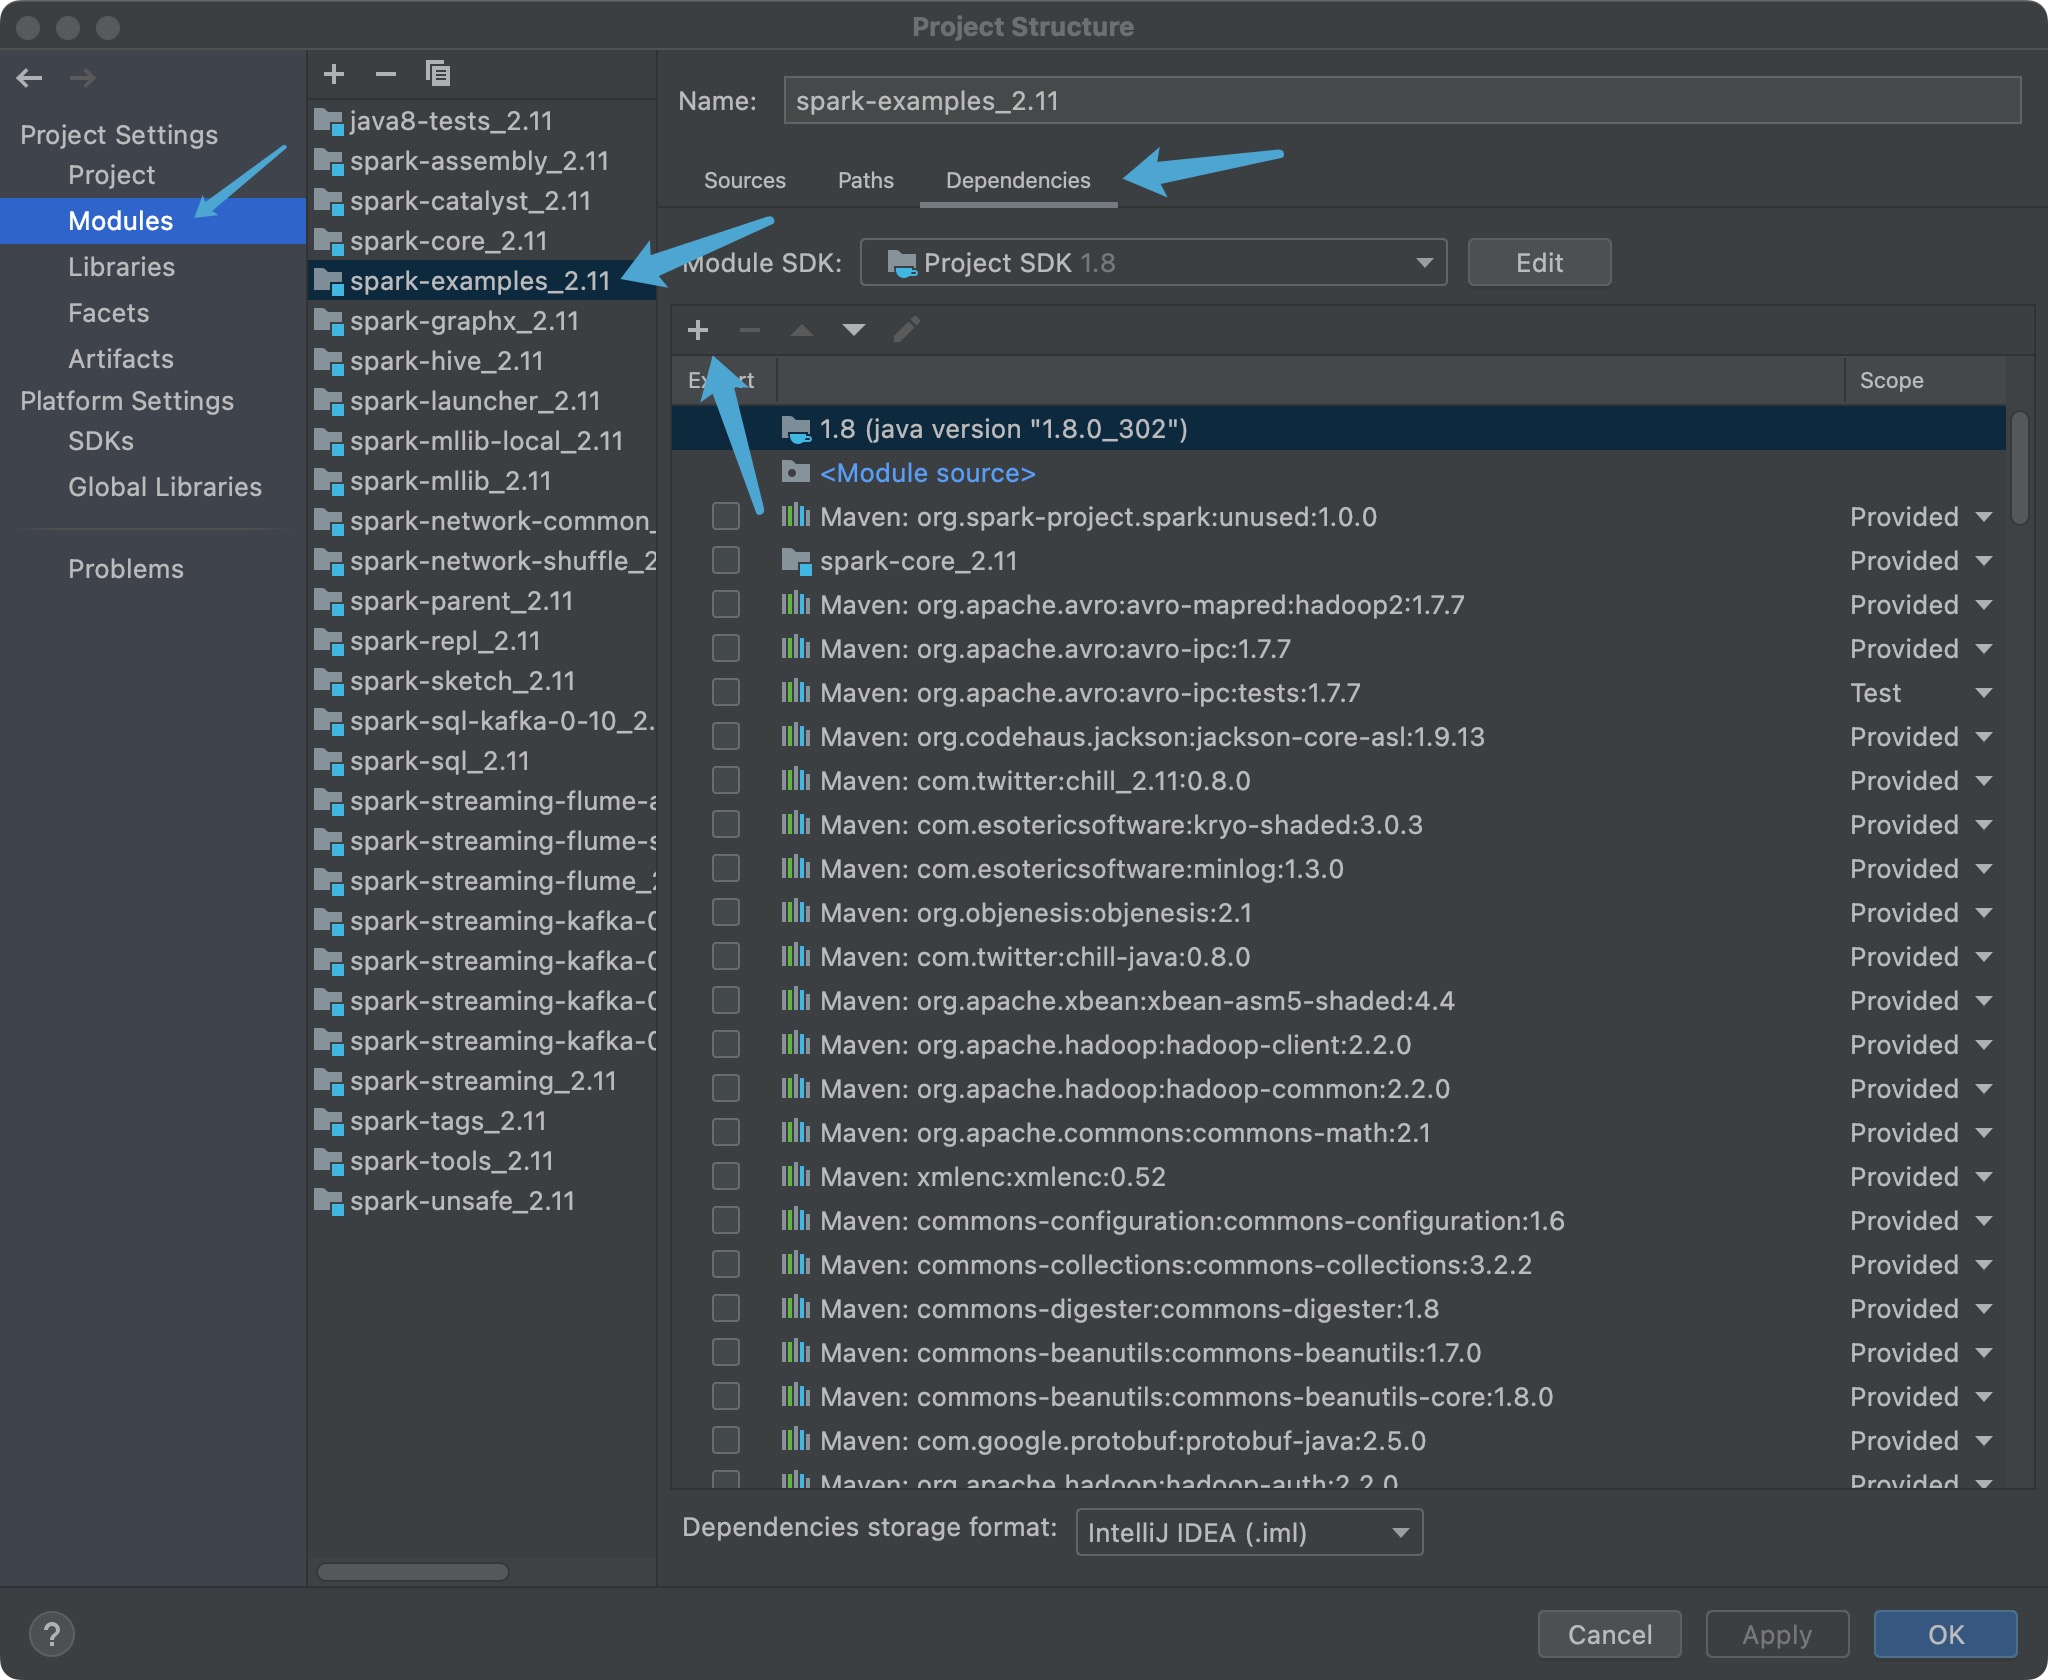
Task: Move dependency up arrow icon
Action: click(802, 330)
